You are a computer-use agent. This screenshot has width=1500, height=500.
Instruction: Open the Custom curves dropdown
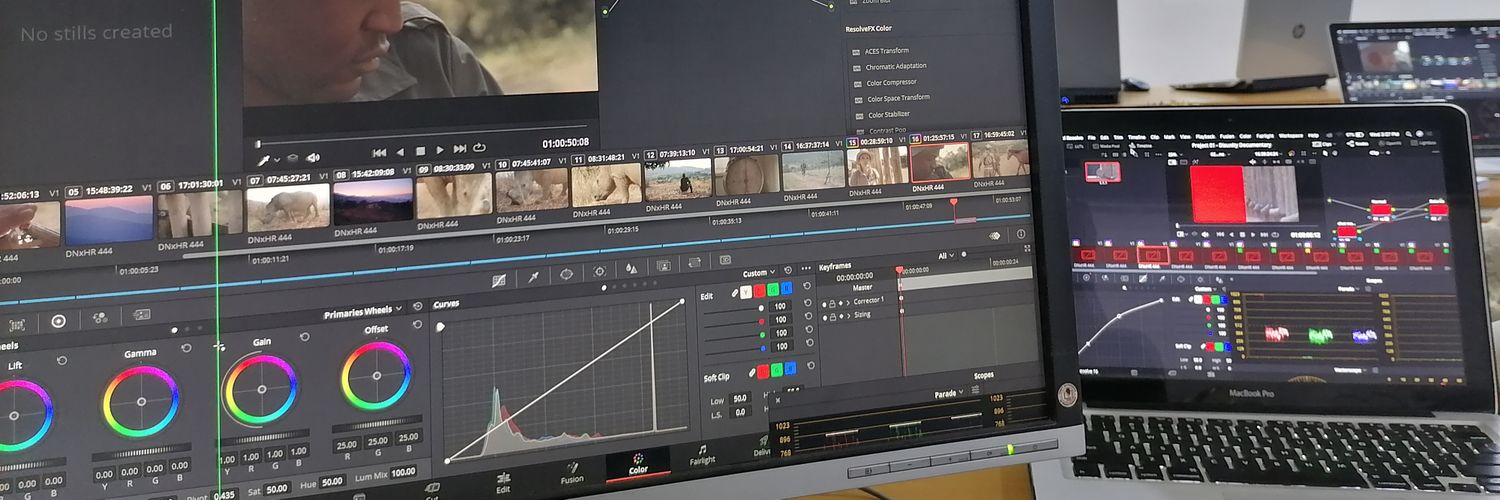click(x=759, y=272)
